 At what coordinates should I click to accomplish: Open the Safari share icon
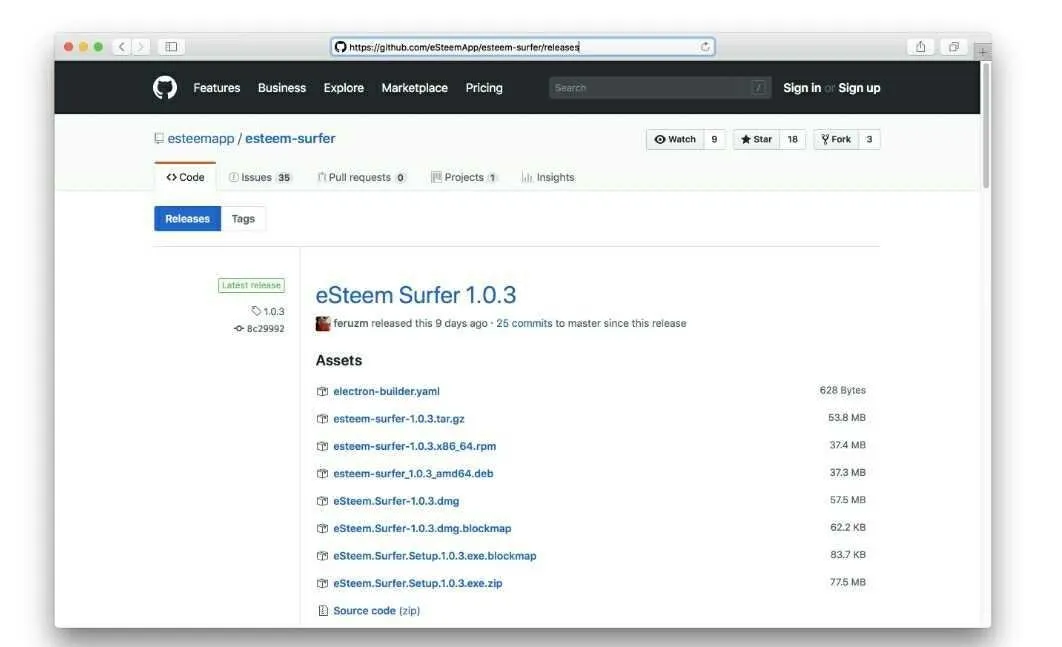920,47
